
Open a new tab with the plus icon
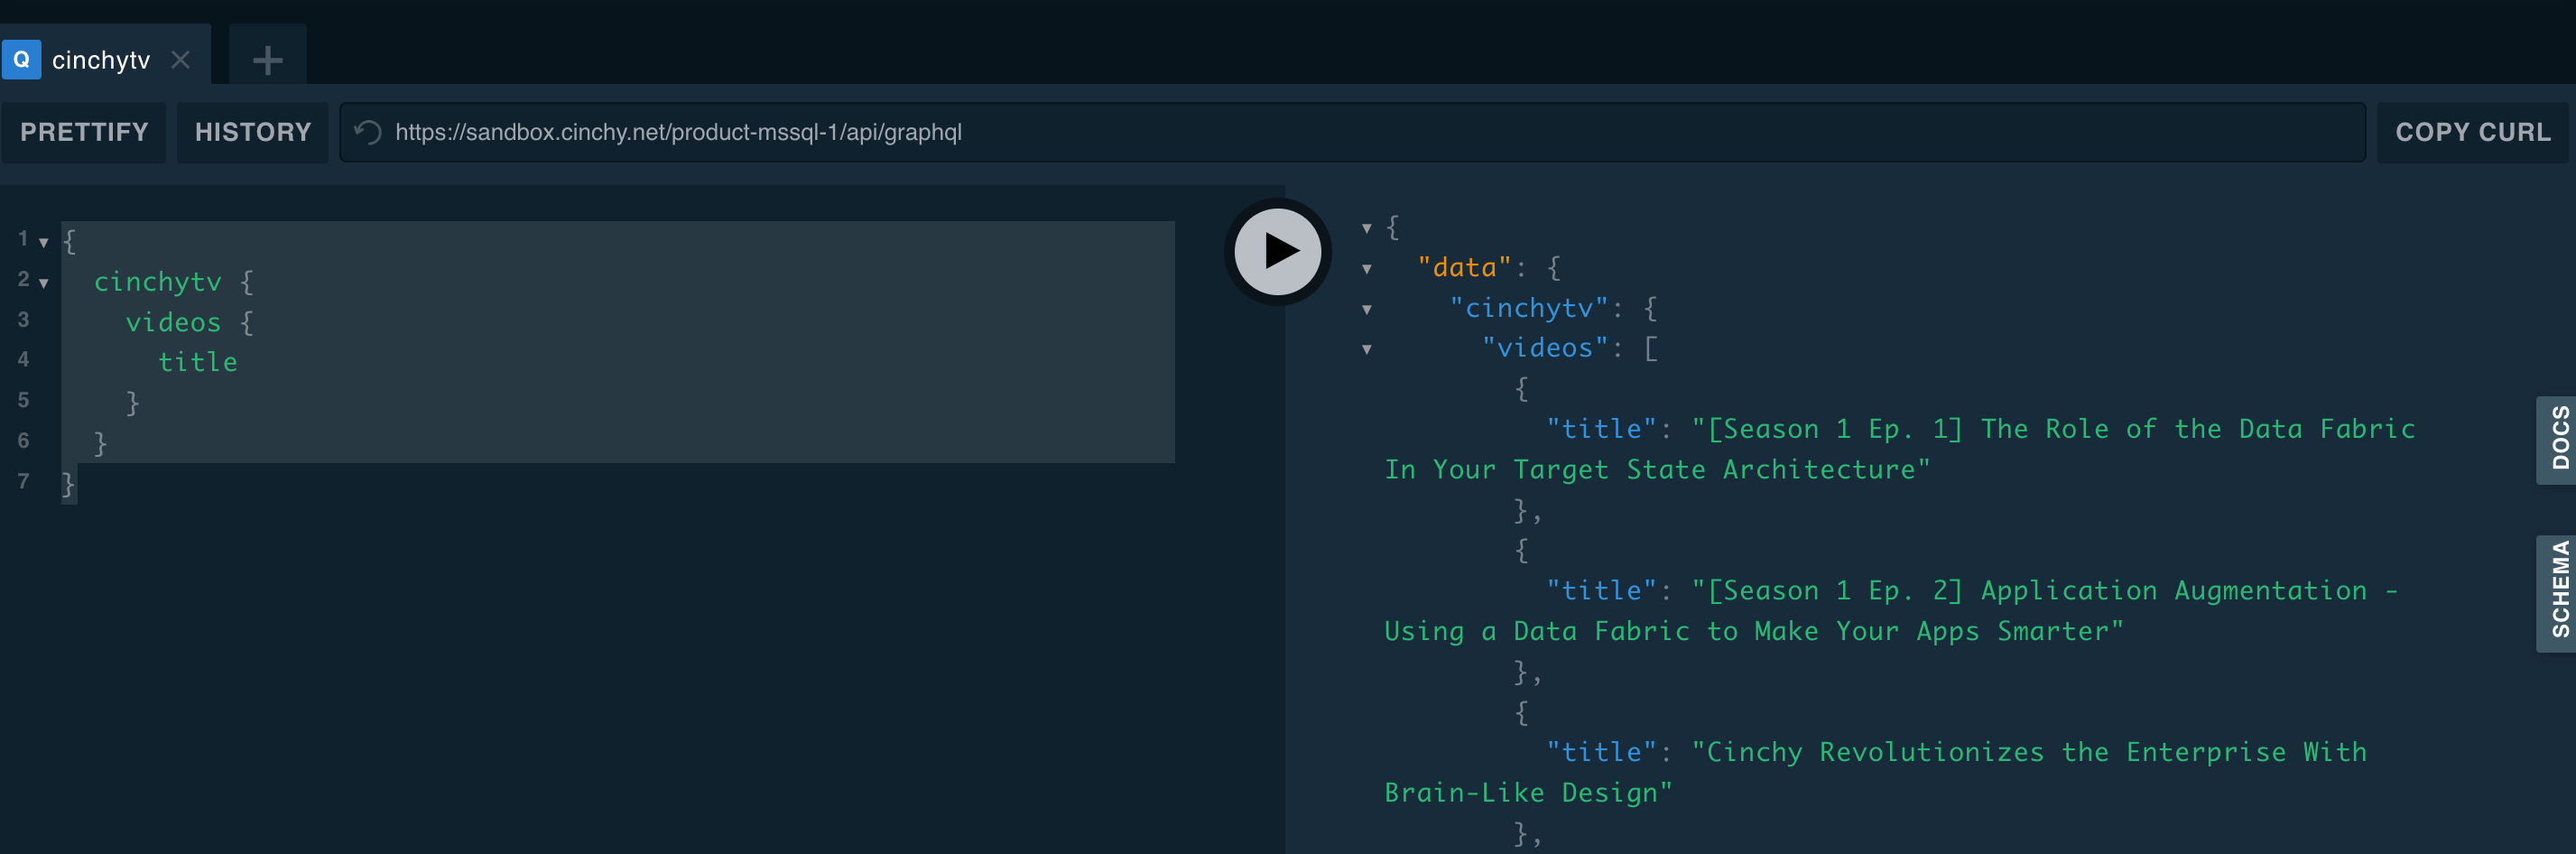266,59
